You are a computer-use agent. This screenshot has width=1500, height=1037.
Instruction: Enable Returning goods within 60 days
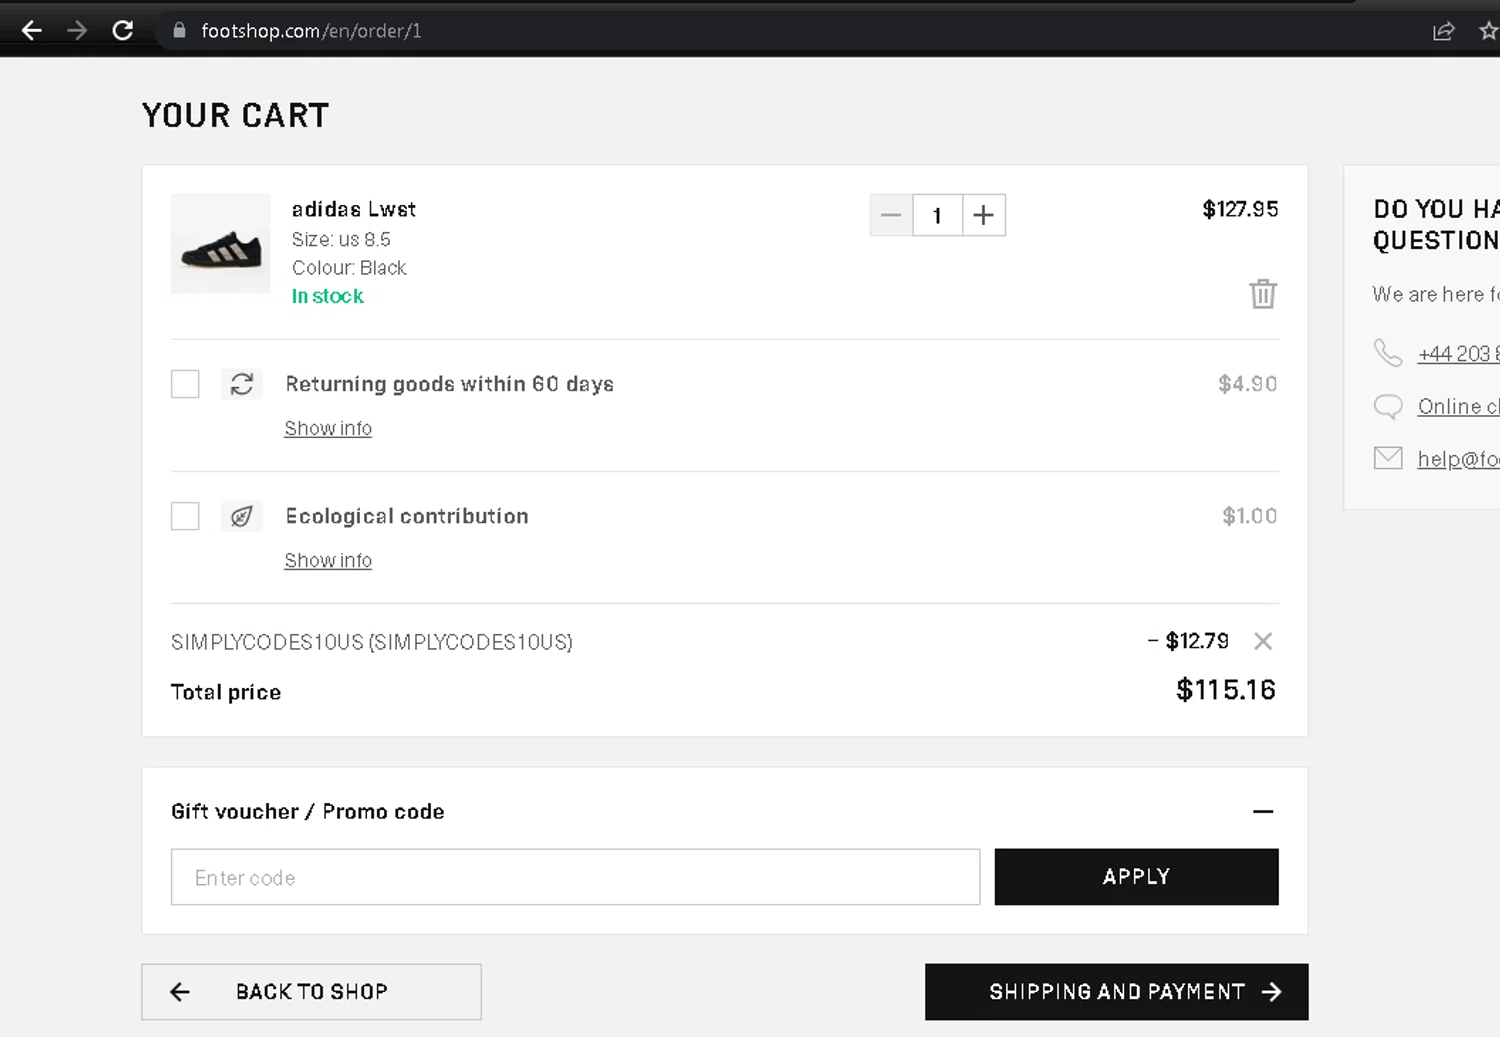pos(185,384)
